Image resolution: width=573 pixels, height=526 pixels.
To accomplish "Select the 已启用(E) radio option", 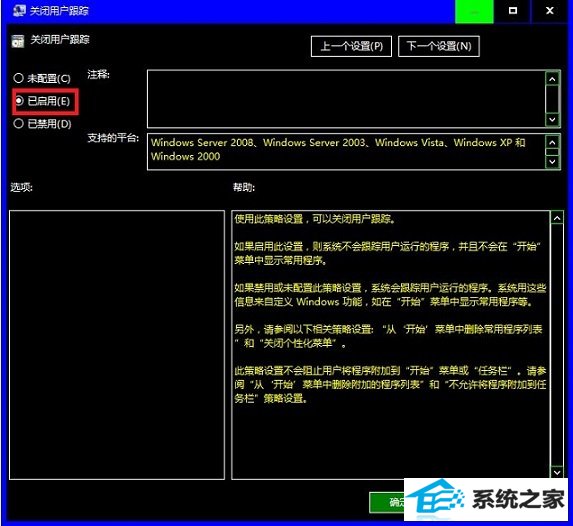I will (43, 101).
